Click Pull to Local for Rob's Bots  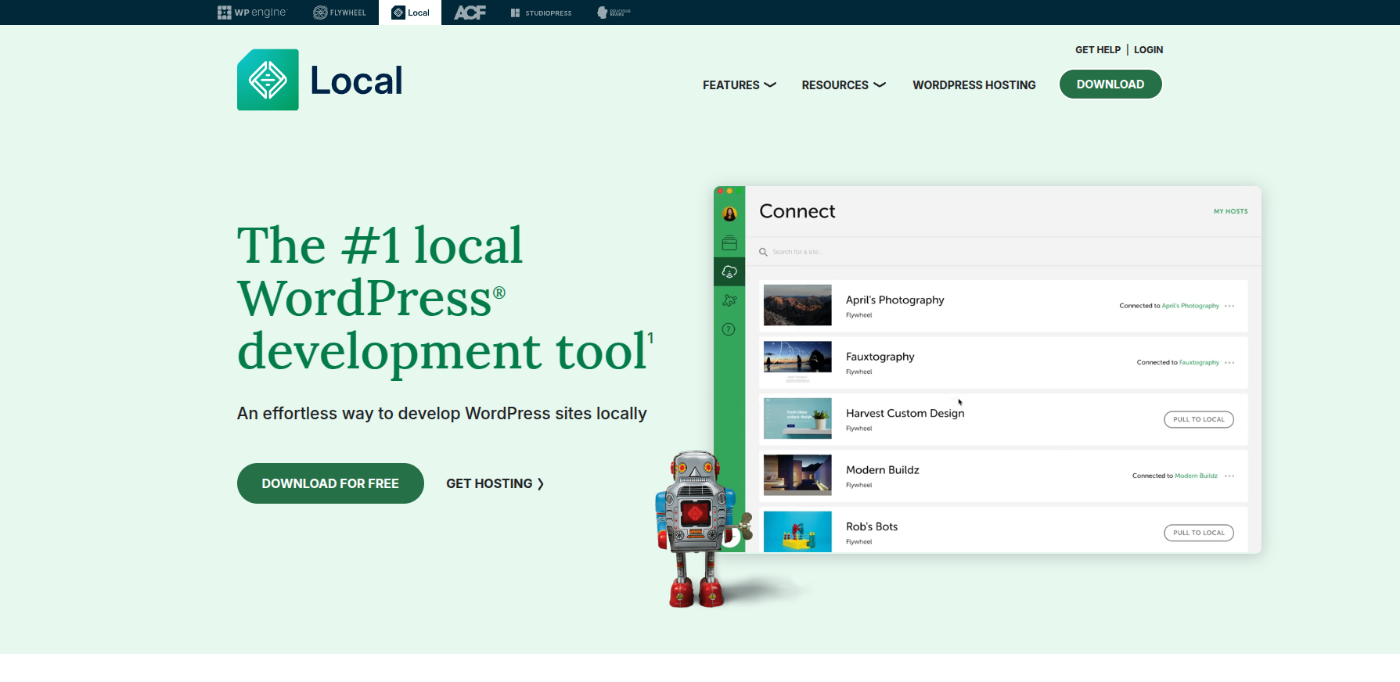1199,532
